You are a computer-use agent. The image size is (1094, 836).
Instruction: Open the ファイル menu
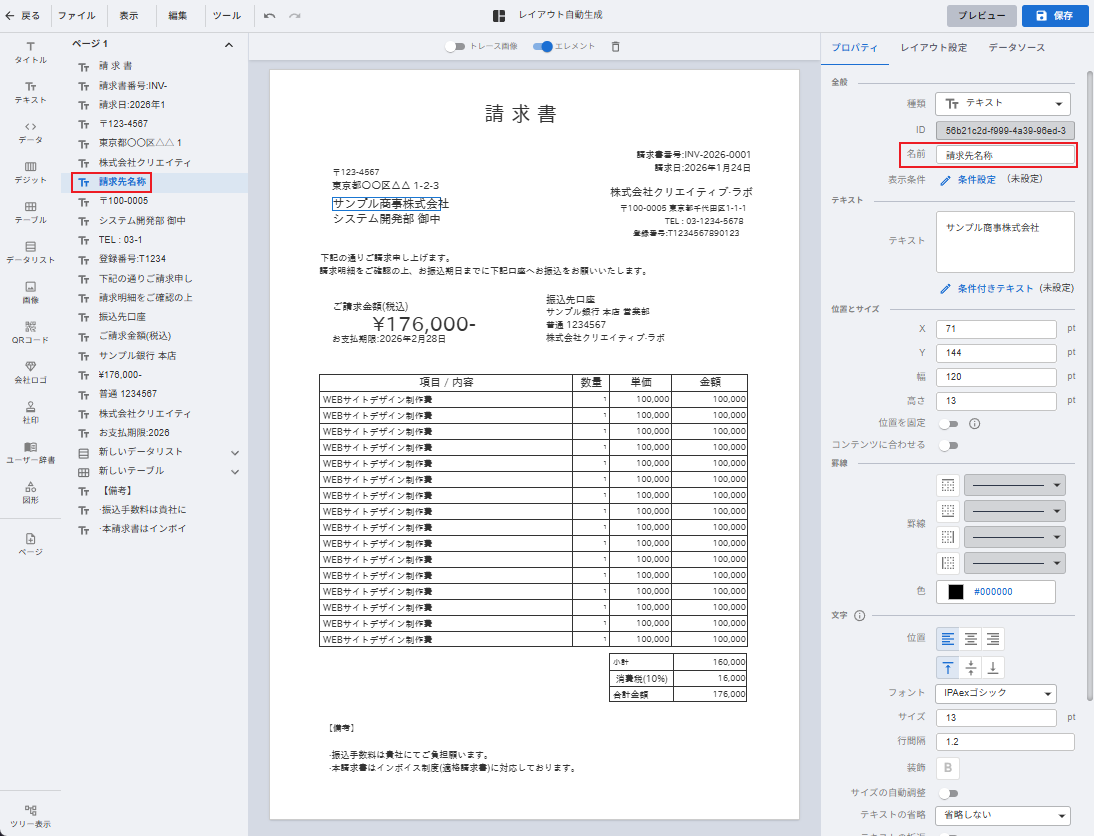click(x=76, y=16)
